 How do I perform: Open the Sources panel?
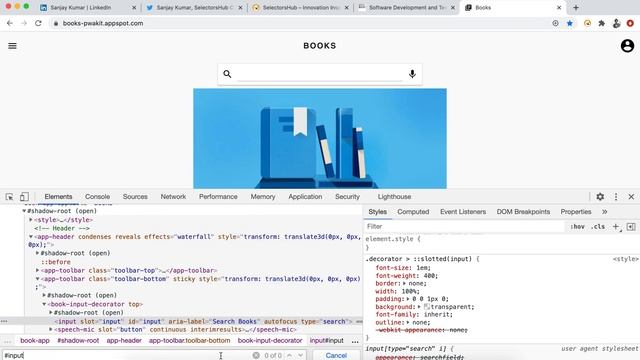(x=135, y=197)
